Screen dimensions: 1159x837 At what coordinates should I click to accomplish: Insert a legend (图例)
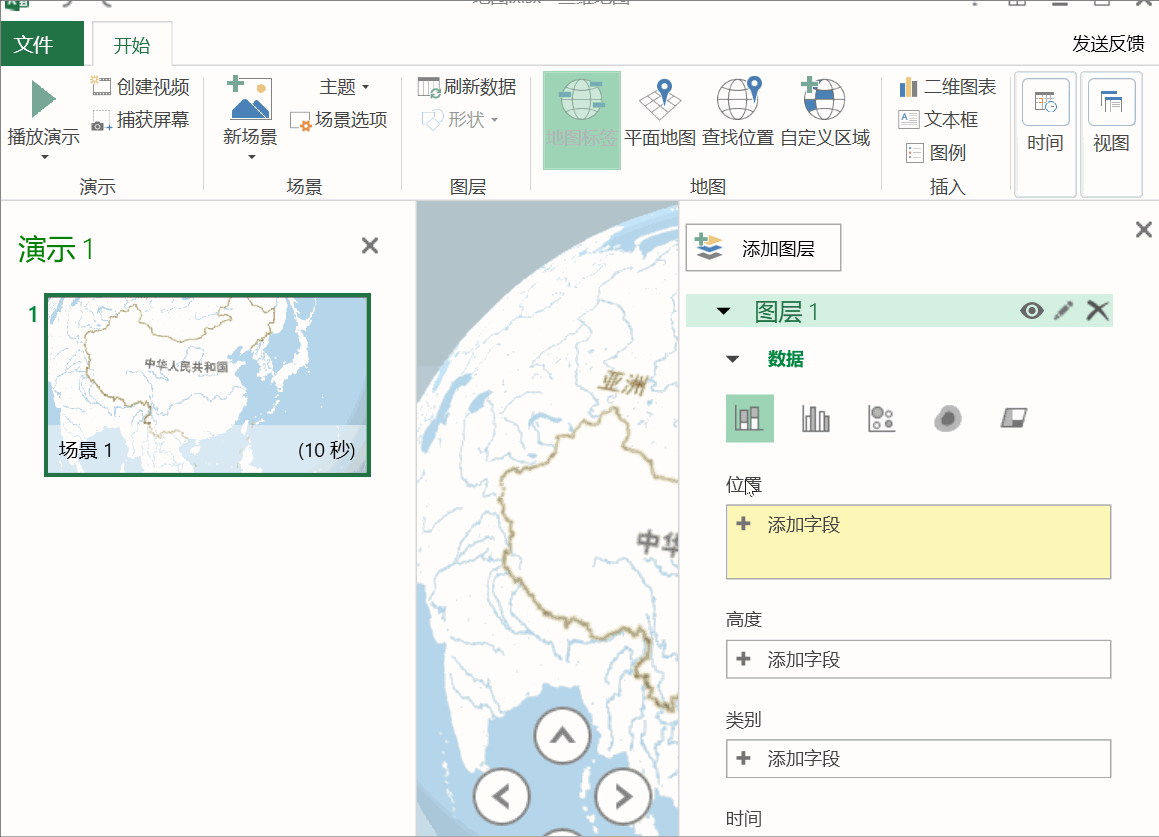tap(936, 152)
